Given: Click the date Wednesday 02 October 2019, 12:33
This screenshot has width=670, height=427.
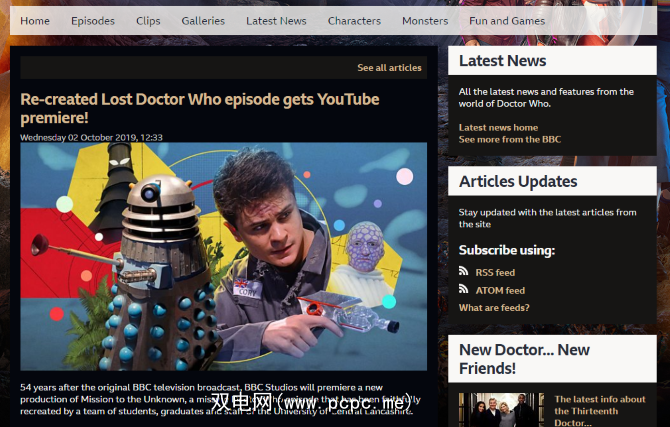Looking at the screenshot, I should coord(91,138).
